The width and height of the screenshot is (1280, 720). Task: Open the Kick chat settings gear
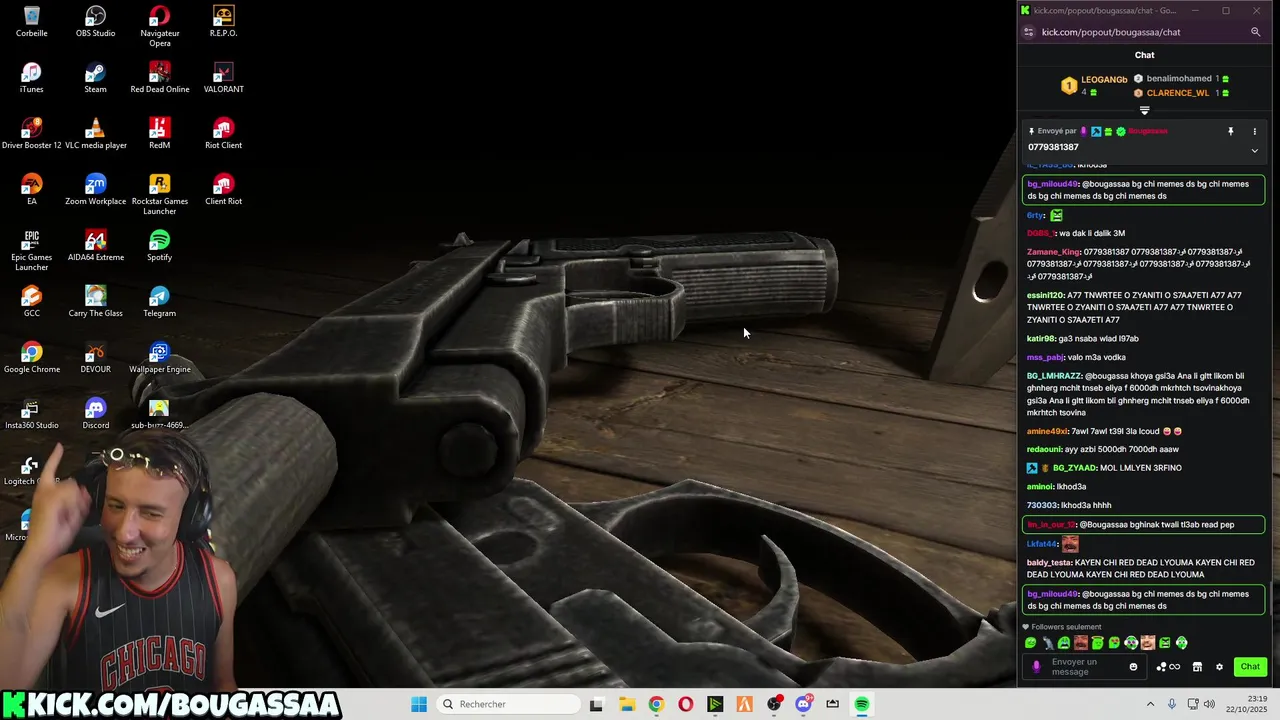click(x=1219, y=667)
